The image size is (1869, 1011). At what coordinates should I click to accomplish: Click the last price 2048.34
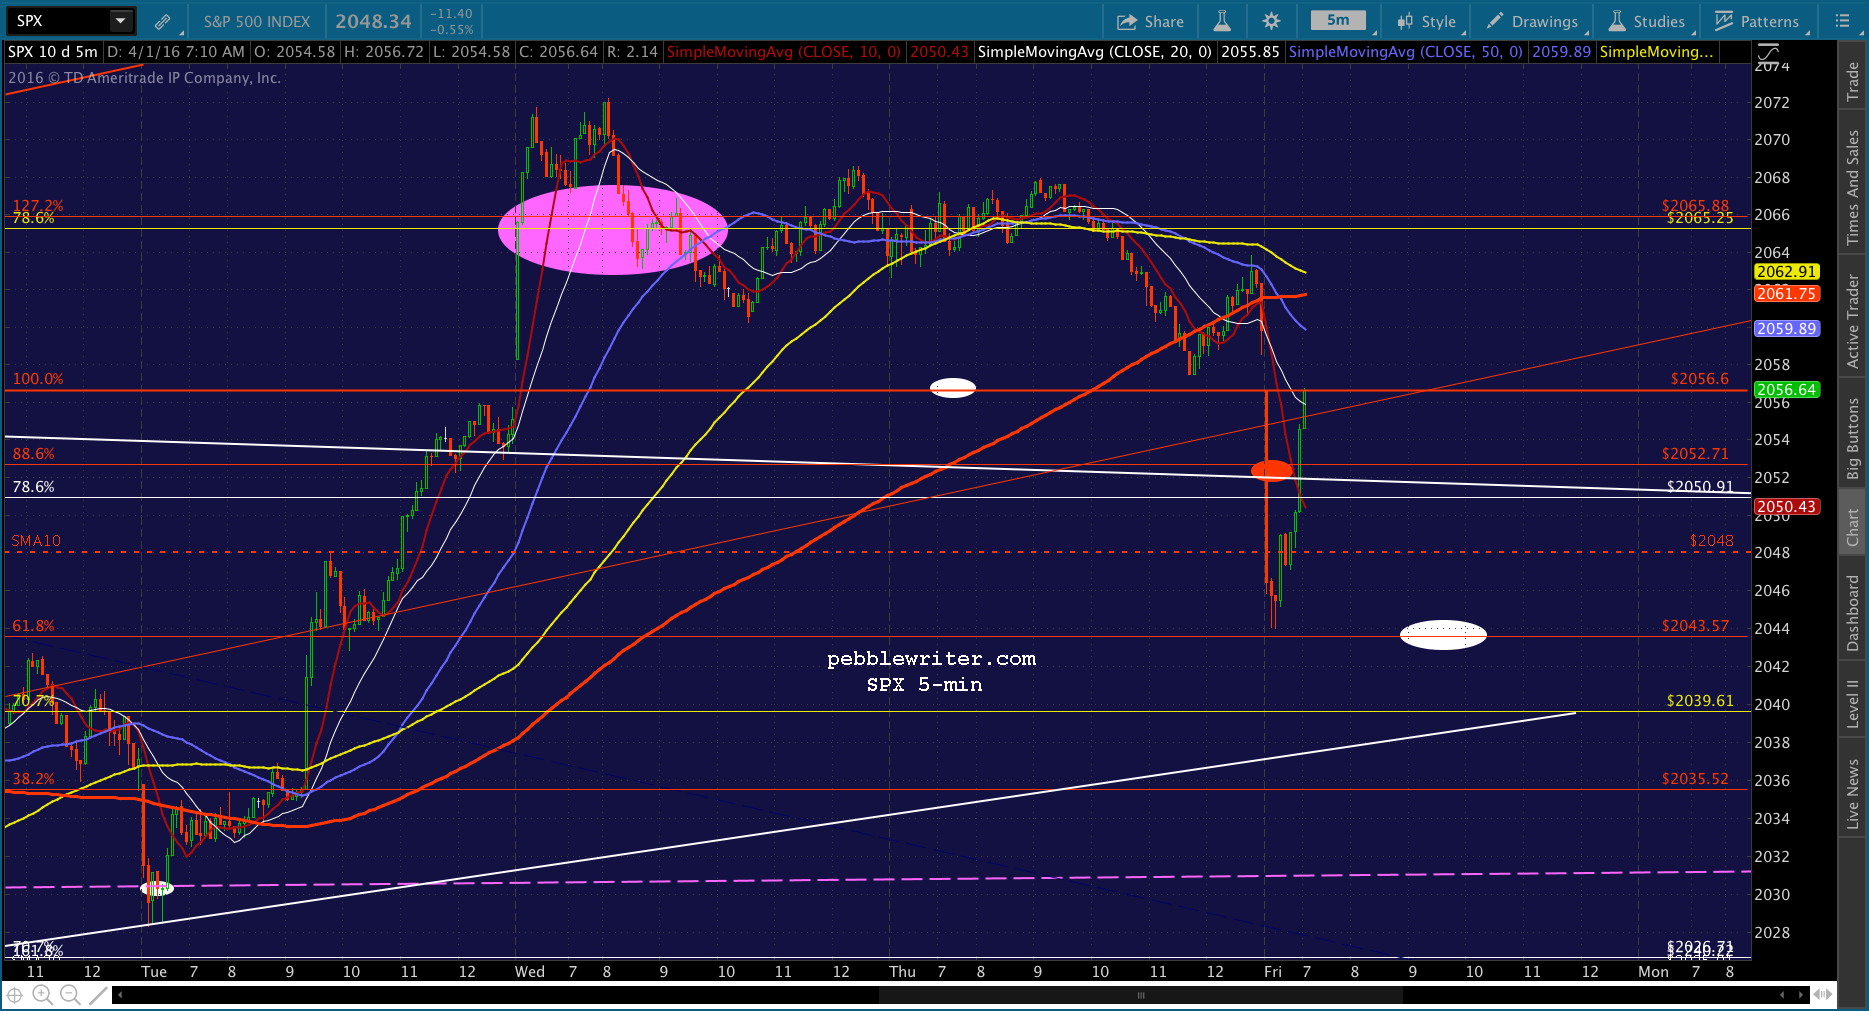click(373, 21)
